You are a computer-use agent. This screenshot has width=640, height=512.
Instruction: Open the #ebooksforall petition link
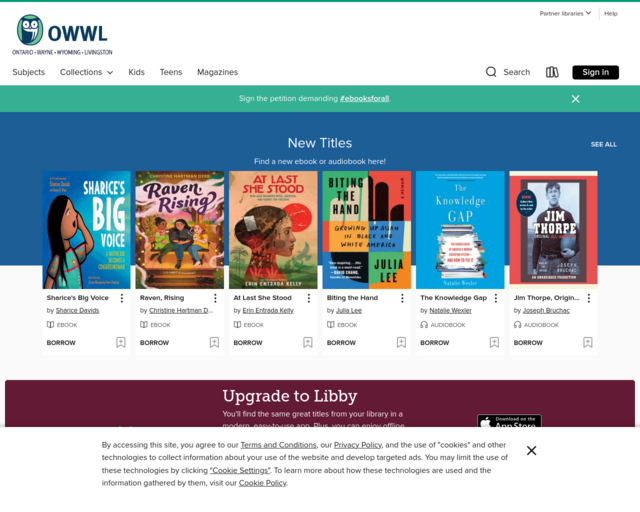pyautogui.click(x=364, y=98)
